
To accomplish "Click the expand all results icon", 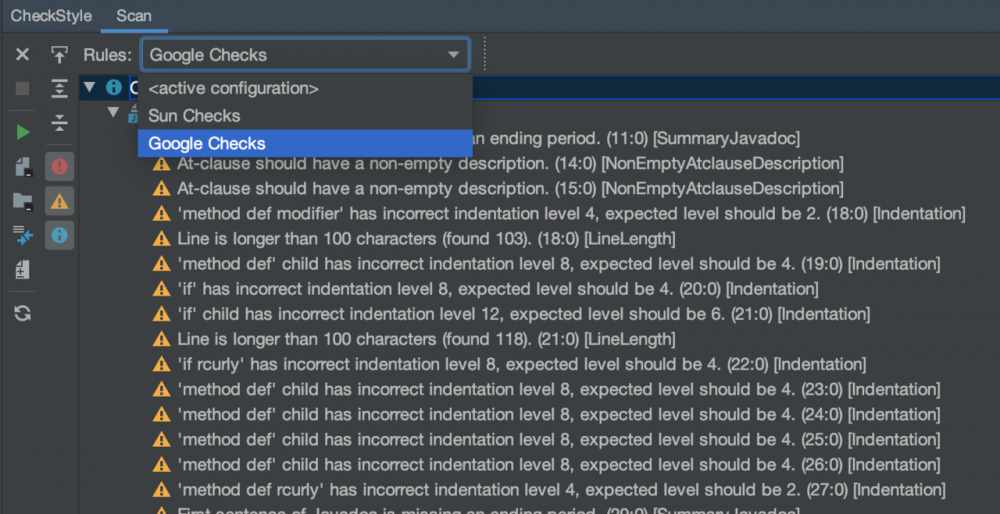I will coord(59,89).
